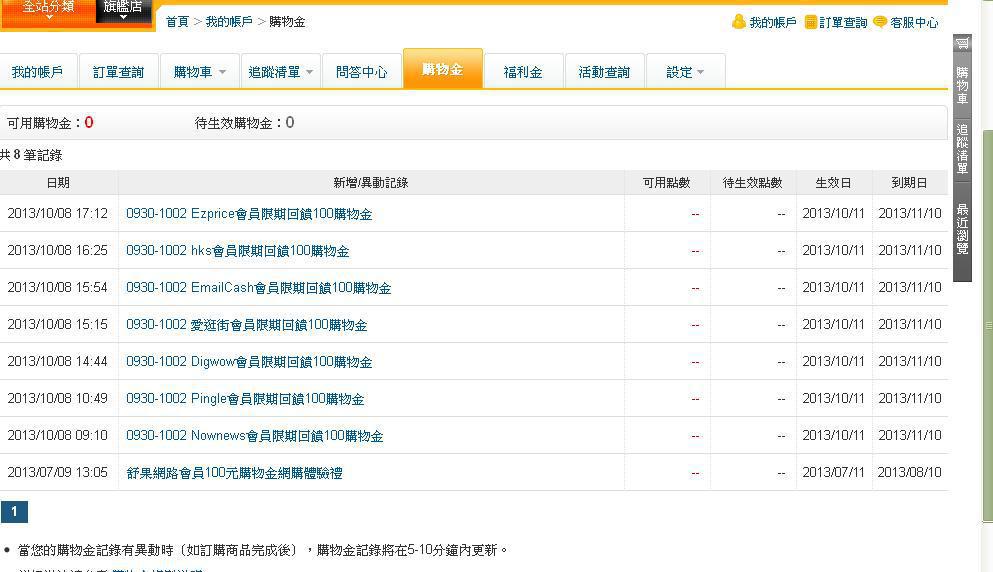The width and height of the screenshot is (993, 572).
Task: Switch to the 活動查詢 tab
Action: pyautogui.click(x=604, y=72)
